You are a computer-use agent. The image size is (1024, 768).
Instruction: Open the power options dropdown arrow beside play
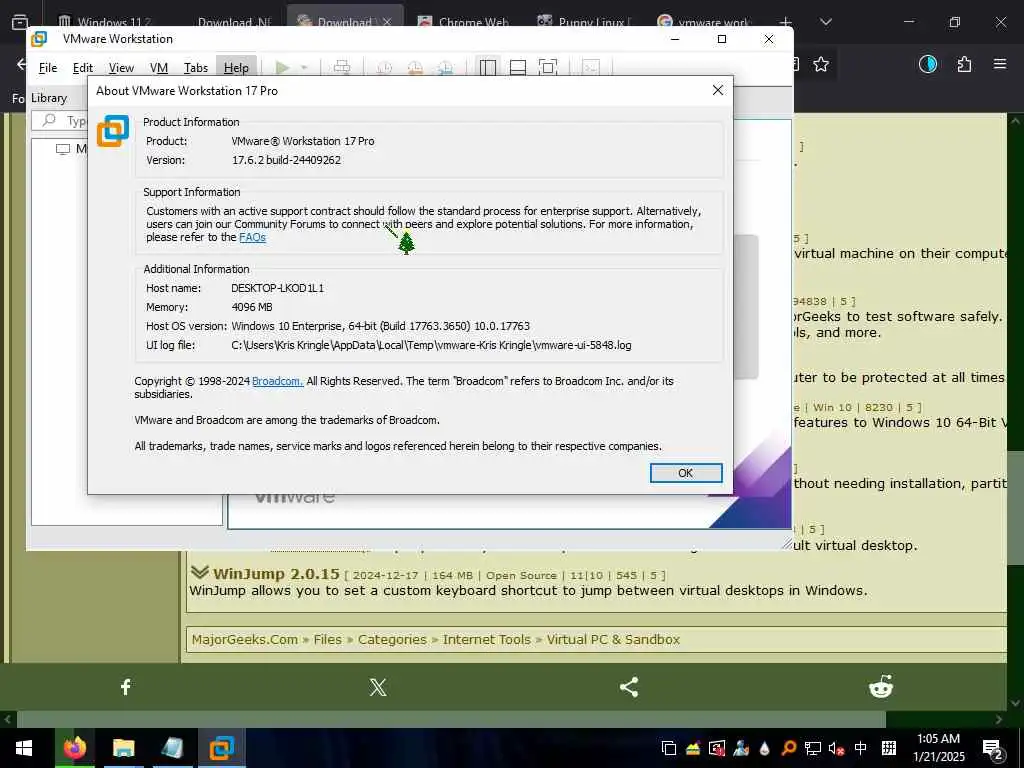304,67
